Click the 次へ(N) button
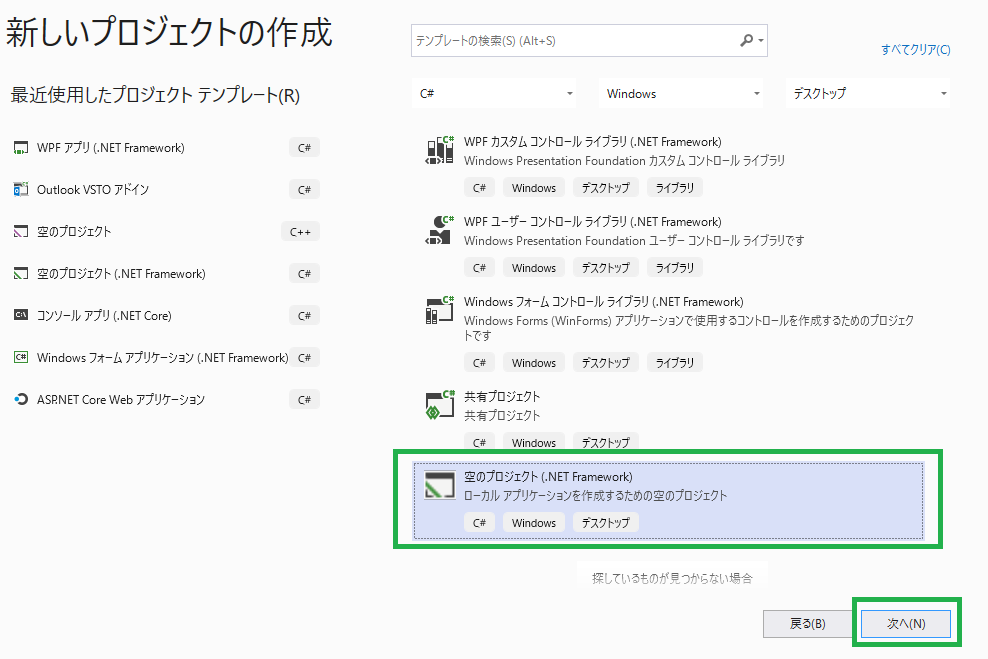The height and width of the screenshot is (659, 988). pyautogui.click(x=906, y=624)
